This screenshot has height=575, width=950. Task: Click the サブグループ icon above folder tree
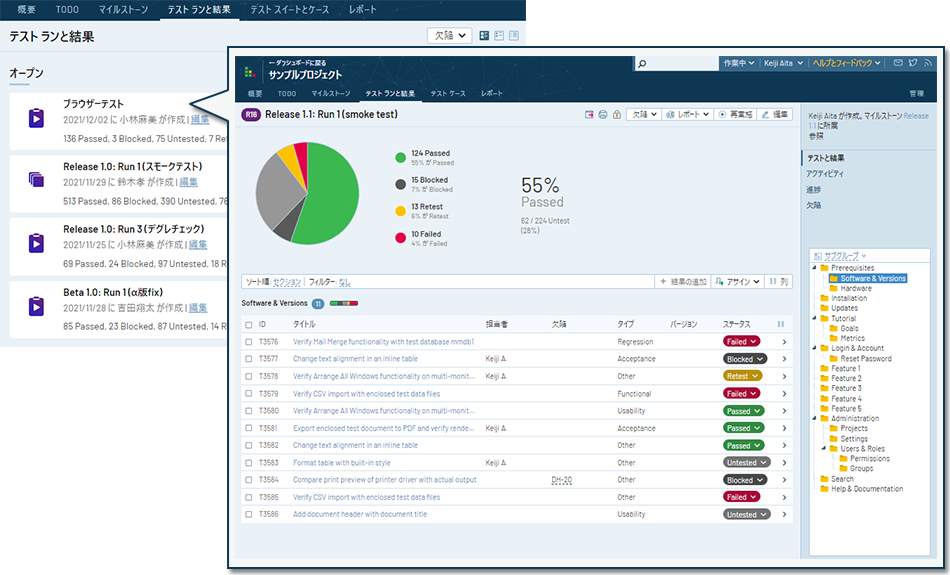click(818, 256)
